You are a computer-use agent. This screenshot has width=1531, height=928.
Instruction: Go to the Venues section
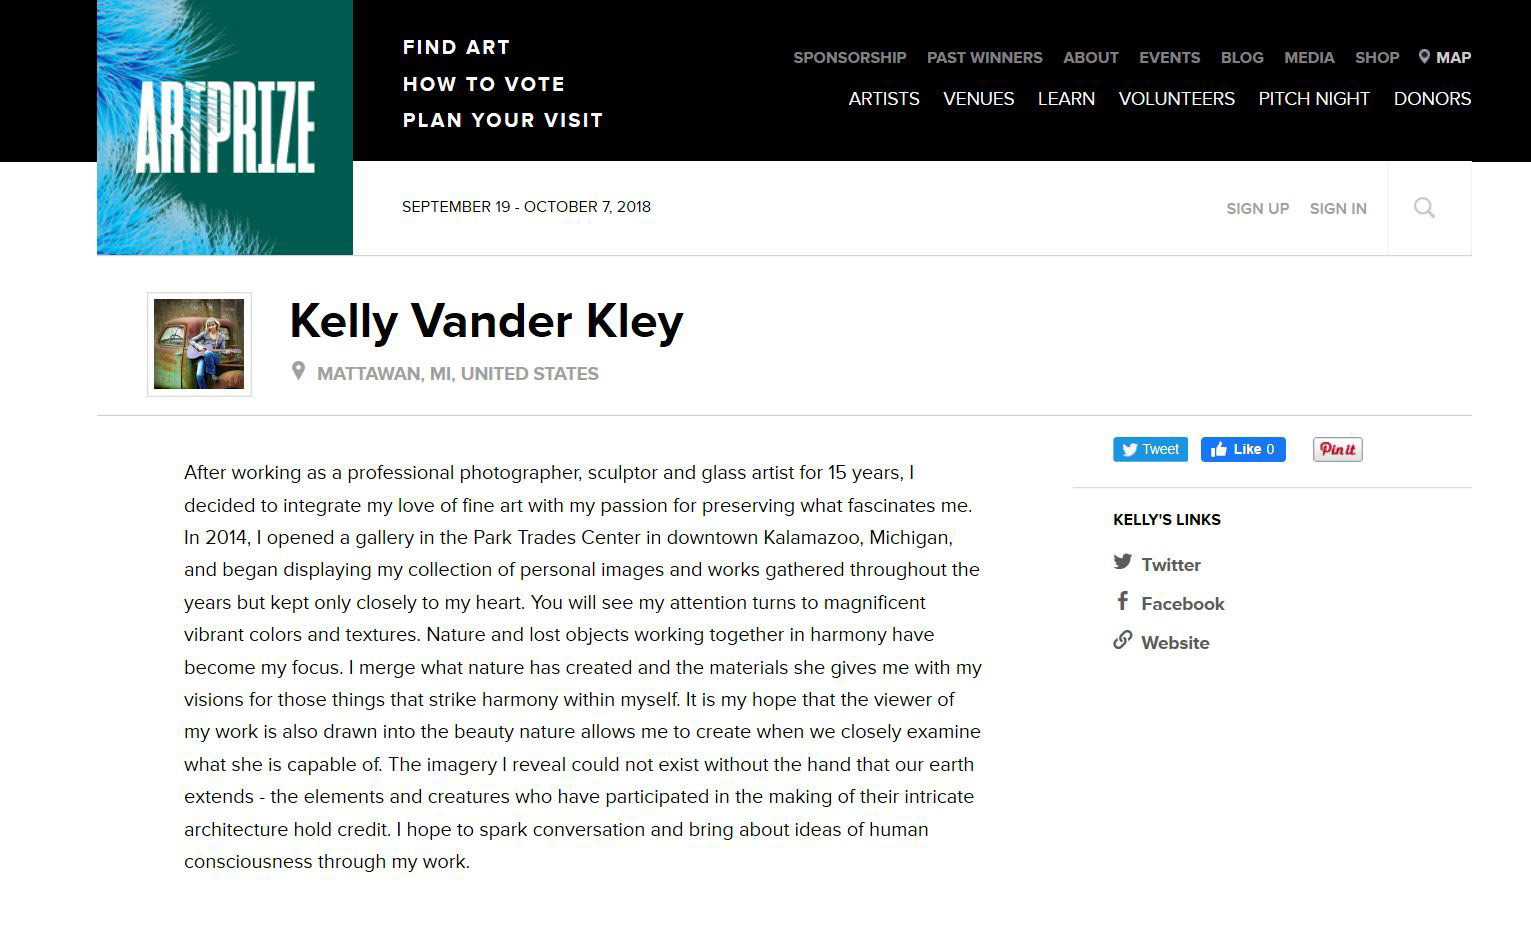(x=978, y=99)
